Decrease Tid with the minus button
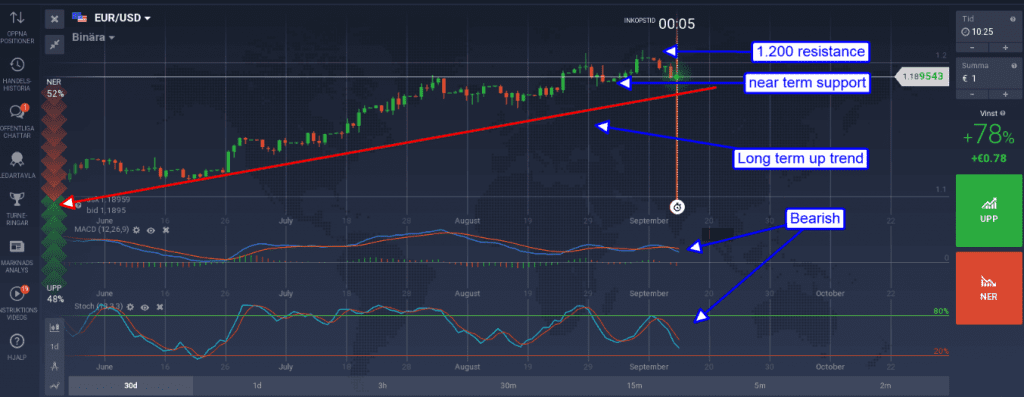The image size is (1024, 397). (x=972, y=47)
